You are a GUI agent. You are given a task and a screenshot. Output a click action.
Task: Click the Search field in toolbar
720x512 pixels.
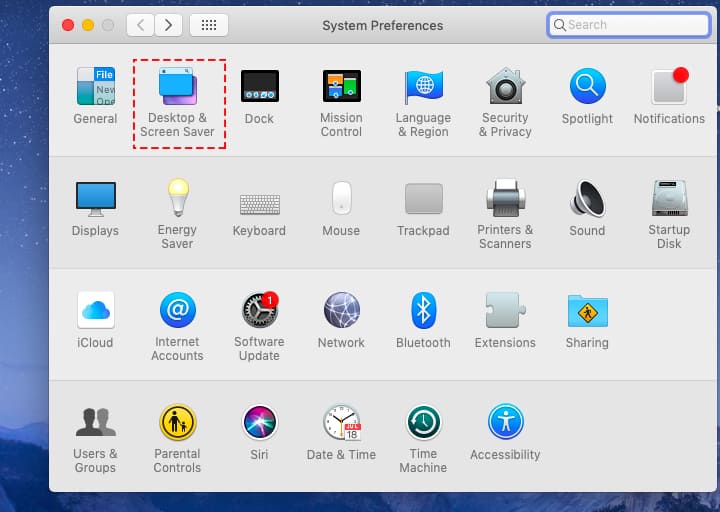coord(632,25)
